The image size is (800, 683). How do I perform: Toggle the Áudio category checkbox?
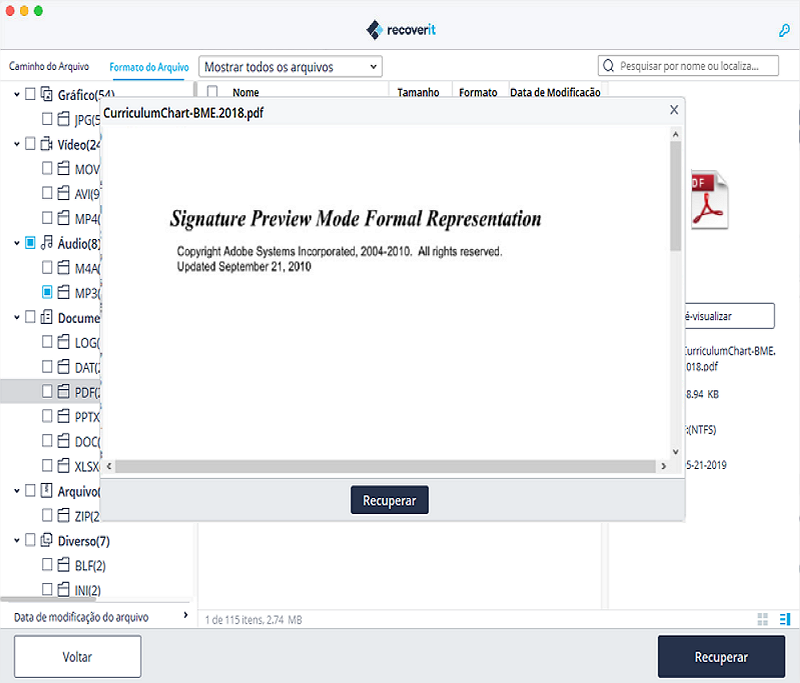(30, 243)
